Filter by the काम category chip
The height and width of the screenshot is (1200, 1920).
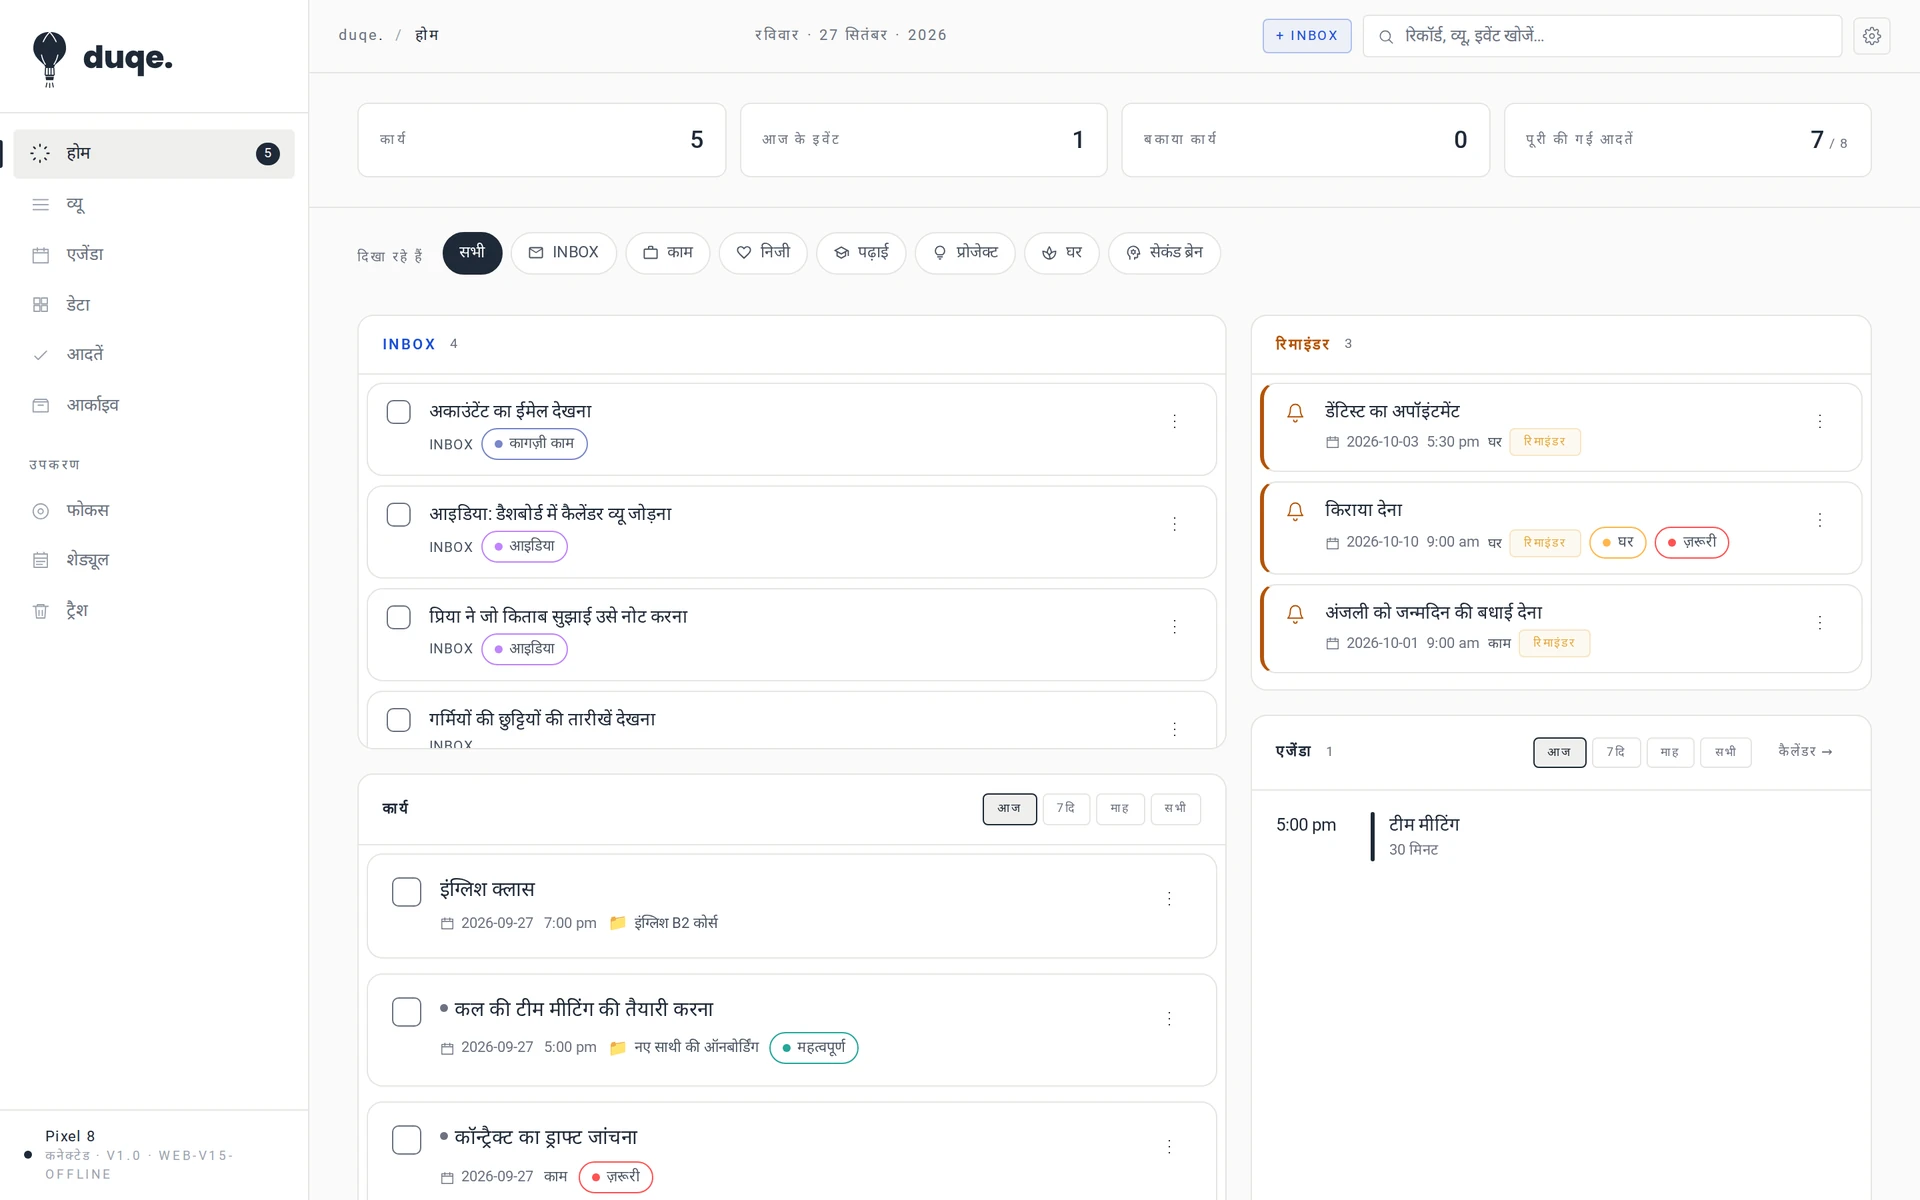point(667,253)
